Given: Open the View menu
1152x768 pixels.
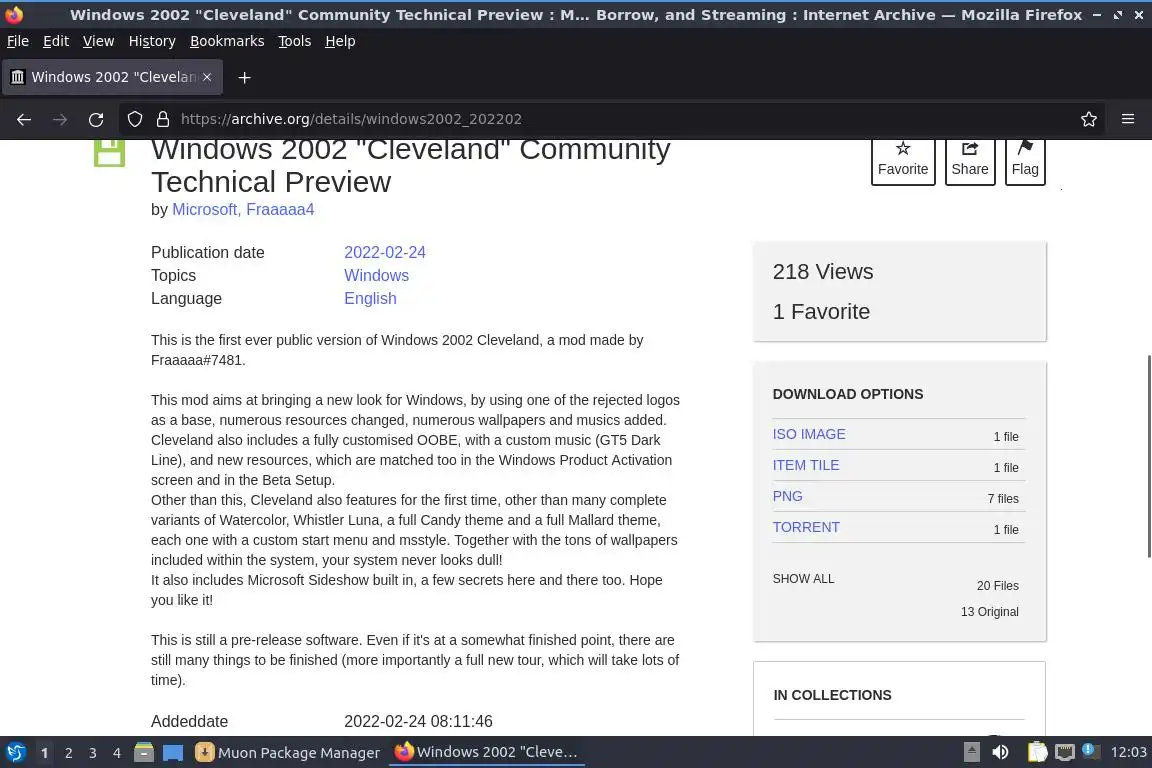Looking at the screenshot, I should pos(98,41).
